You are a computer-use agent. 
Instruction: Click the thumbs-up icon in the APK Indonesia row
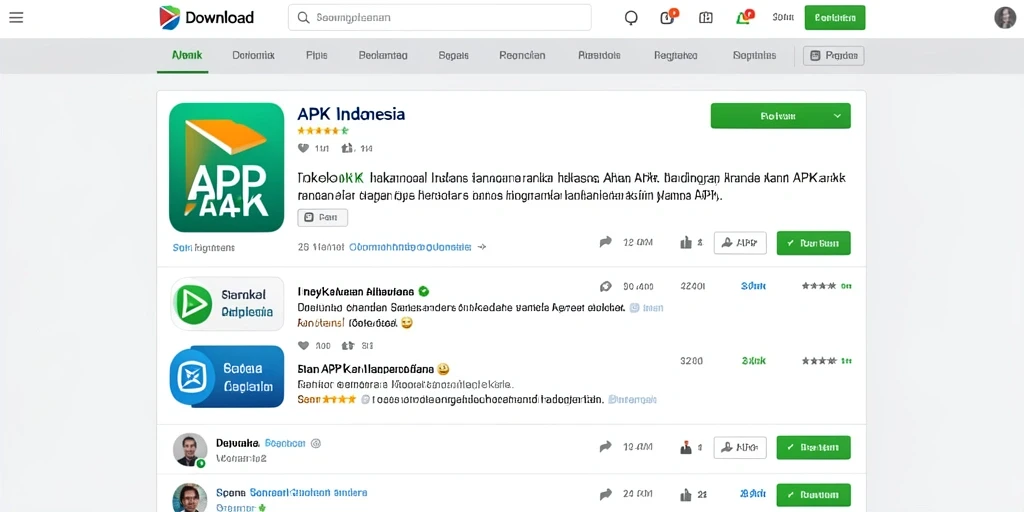[x=686, y=243]
